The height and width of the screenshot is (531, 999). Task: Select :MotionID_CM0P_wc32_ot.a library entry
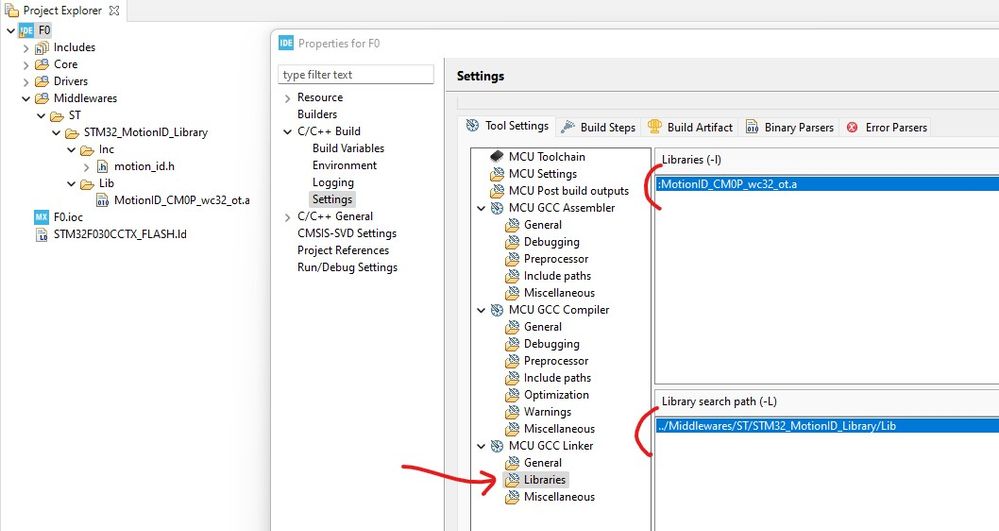(x=828, y=184)
